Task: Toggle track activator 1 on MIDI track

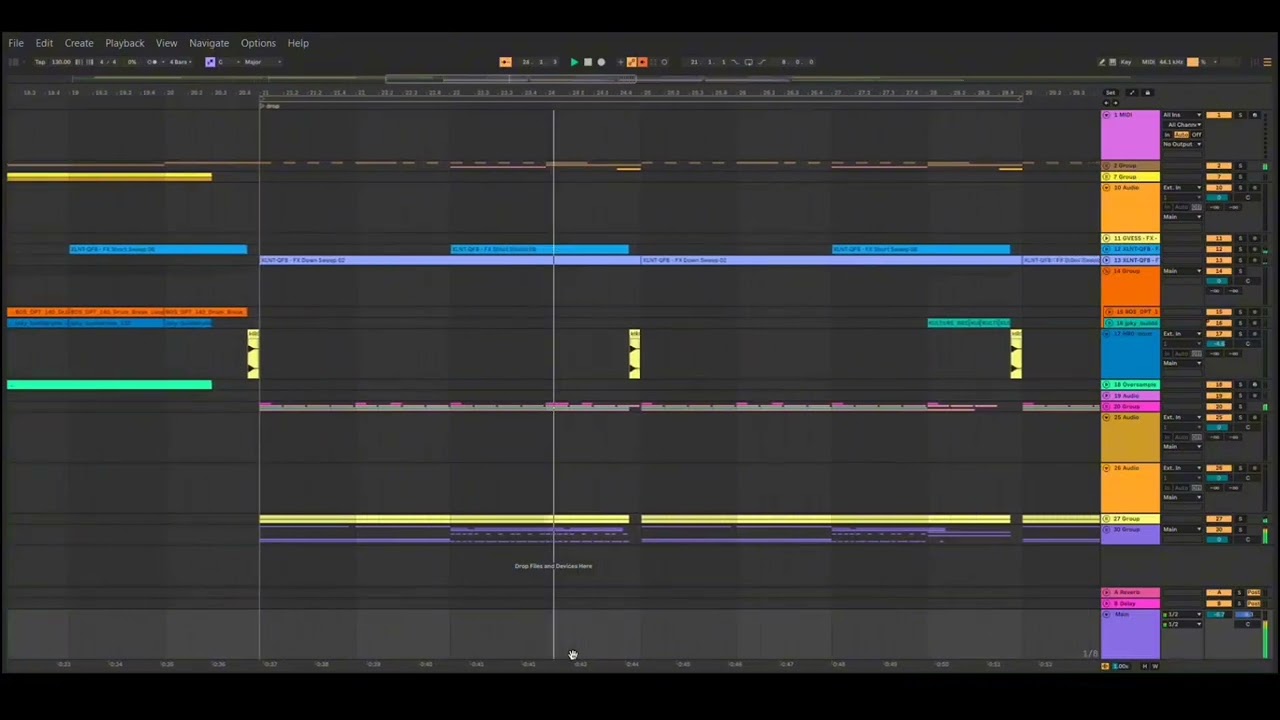Action: pos(1219,115)
